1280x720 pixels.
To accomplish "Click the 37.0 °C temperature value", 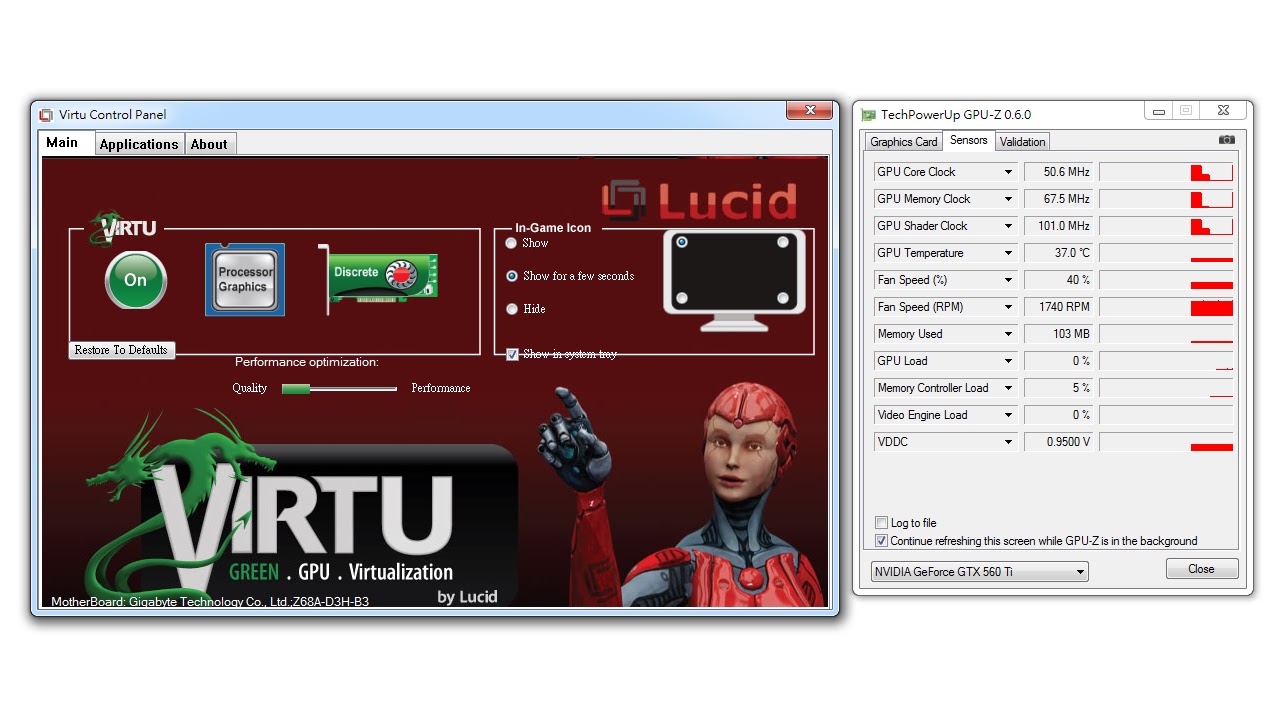I will click(1058, 253).
